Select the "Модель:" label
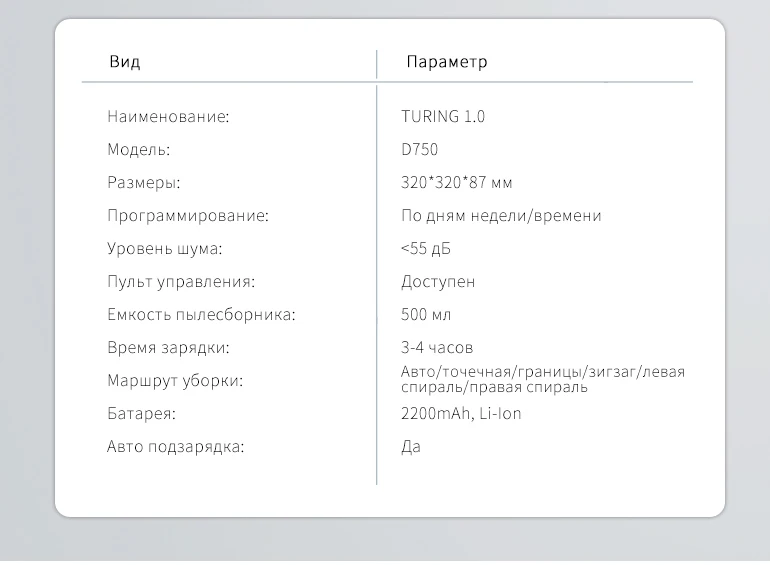The width and height of the screenshot is (770, 565). coord(138,149)
